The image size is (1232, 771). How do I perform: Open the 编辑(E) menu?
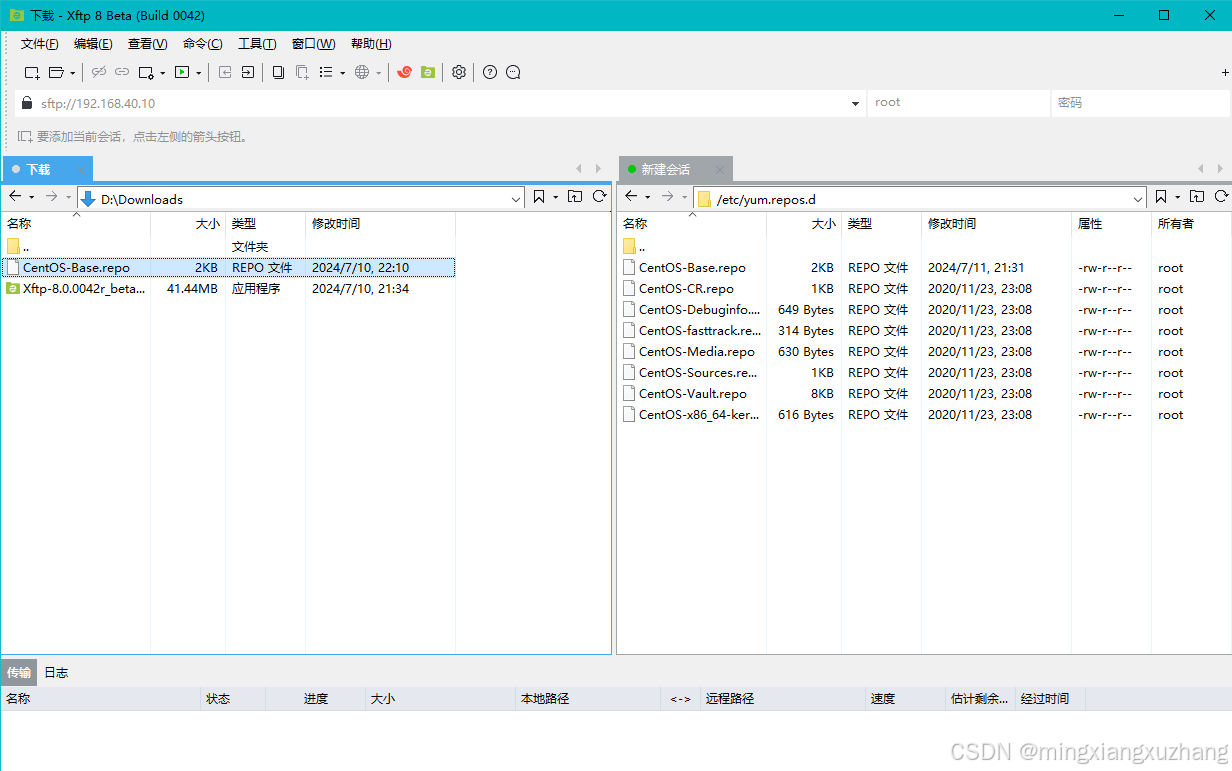click(x=93, y=44)
